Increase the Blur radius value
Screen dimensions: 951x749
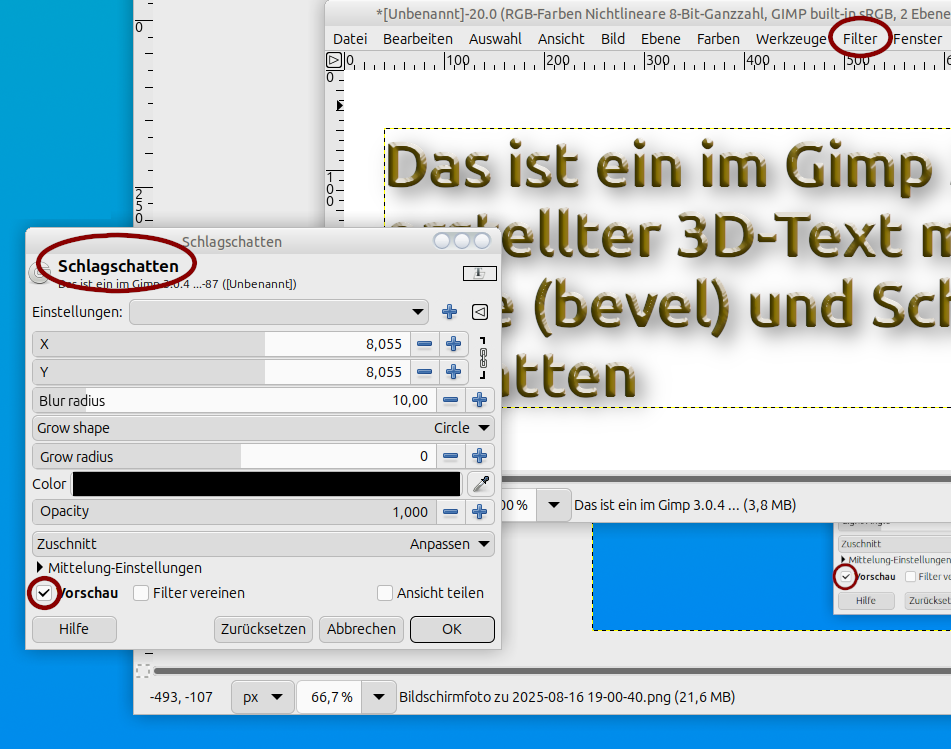pos(480,400)
